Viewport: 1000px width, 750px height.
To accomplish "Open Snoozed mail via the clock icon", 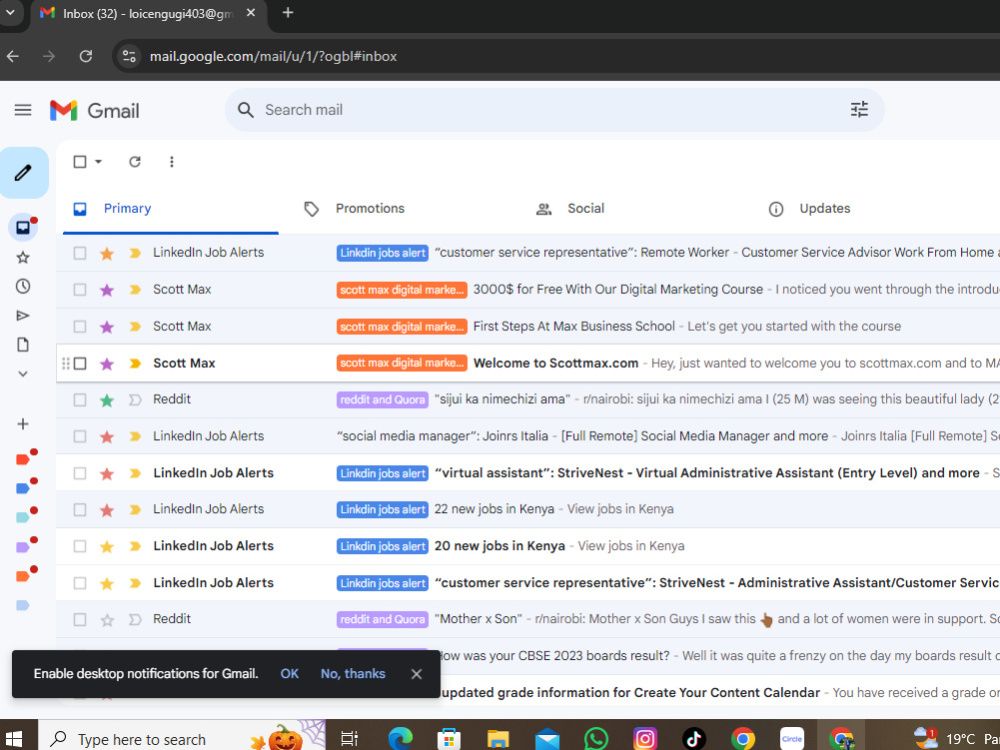I will pyautogui.click(x=23, y=286).
